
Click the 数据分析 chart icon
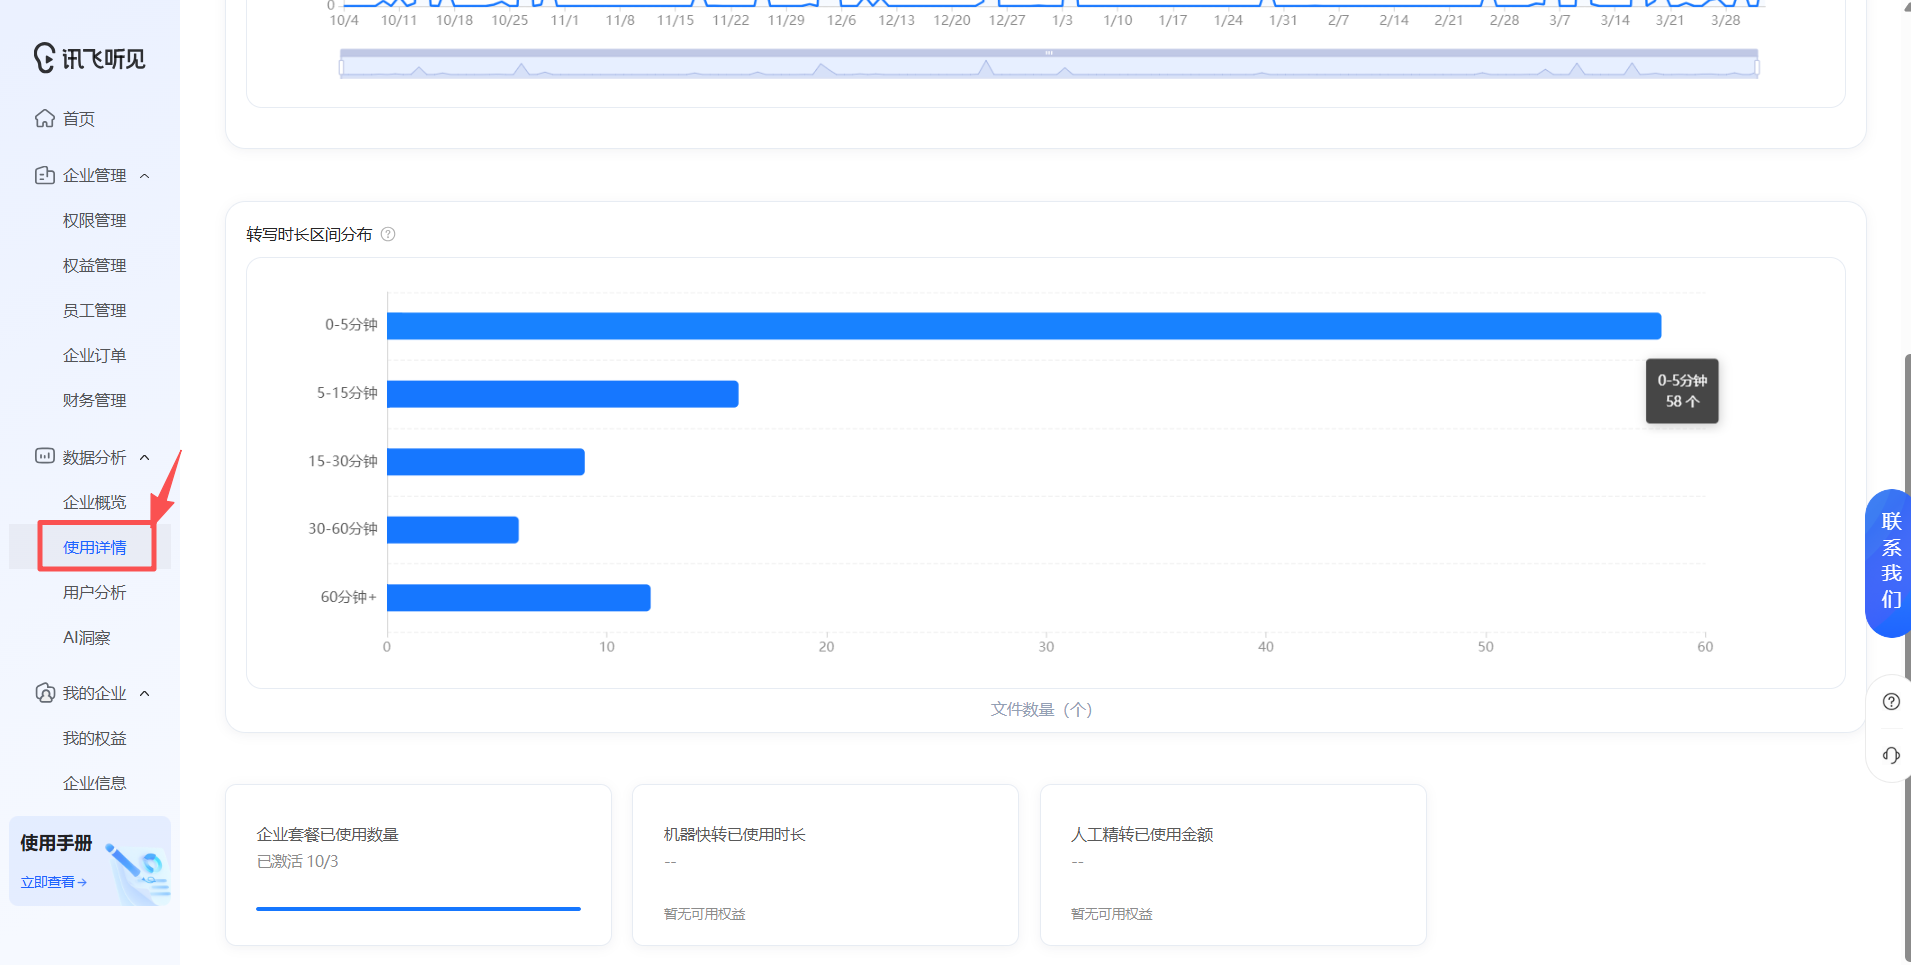pyautogui.click(x=45, y=457)
